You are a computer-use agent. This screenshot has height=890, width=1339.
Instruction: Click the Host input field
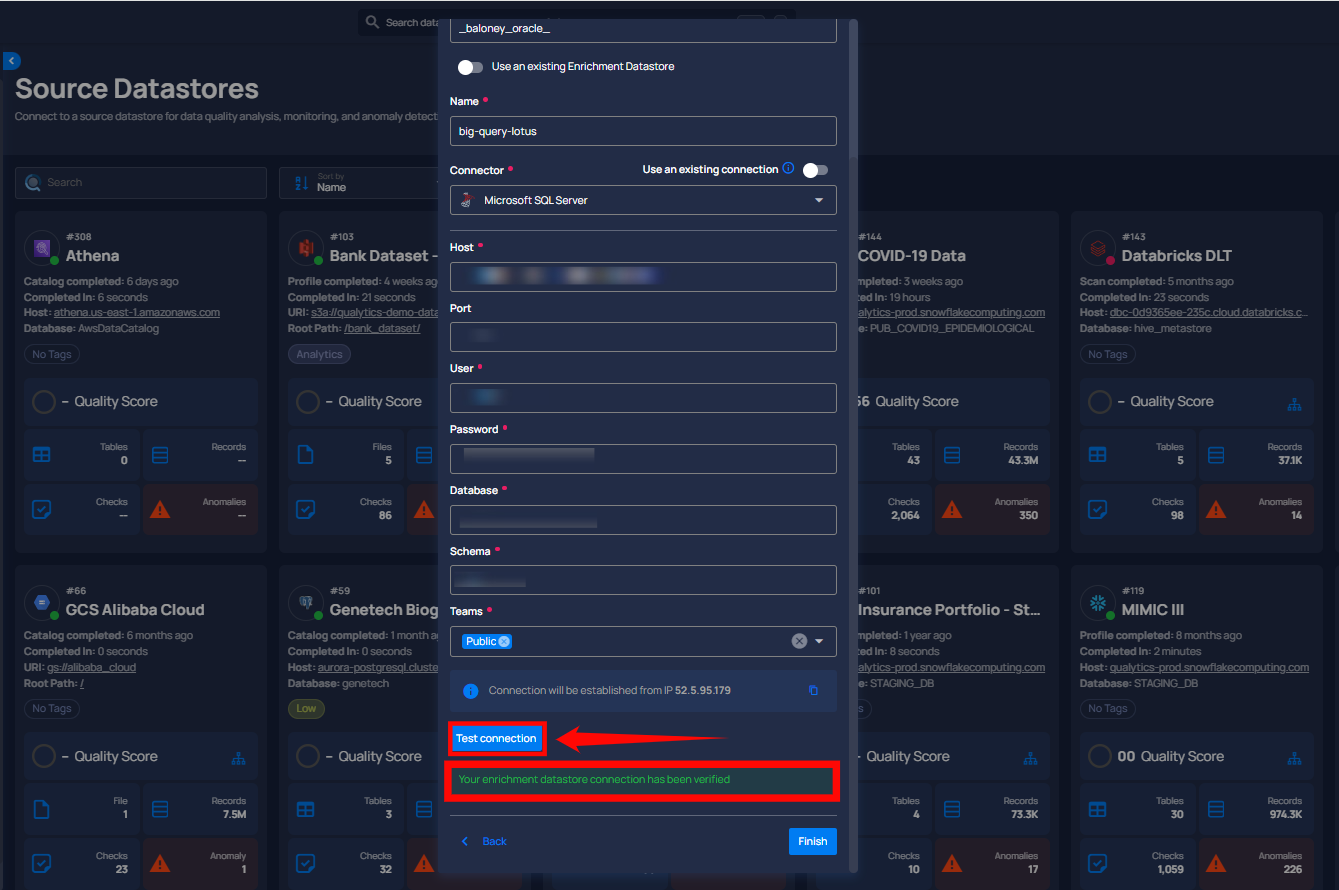(x=643, y=277)
